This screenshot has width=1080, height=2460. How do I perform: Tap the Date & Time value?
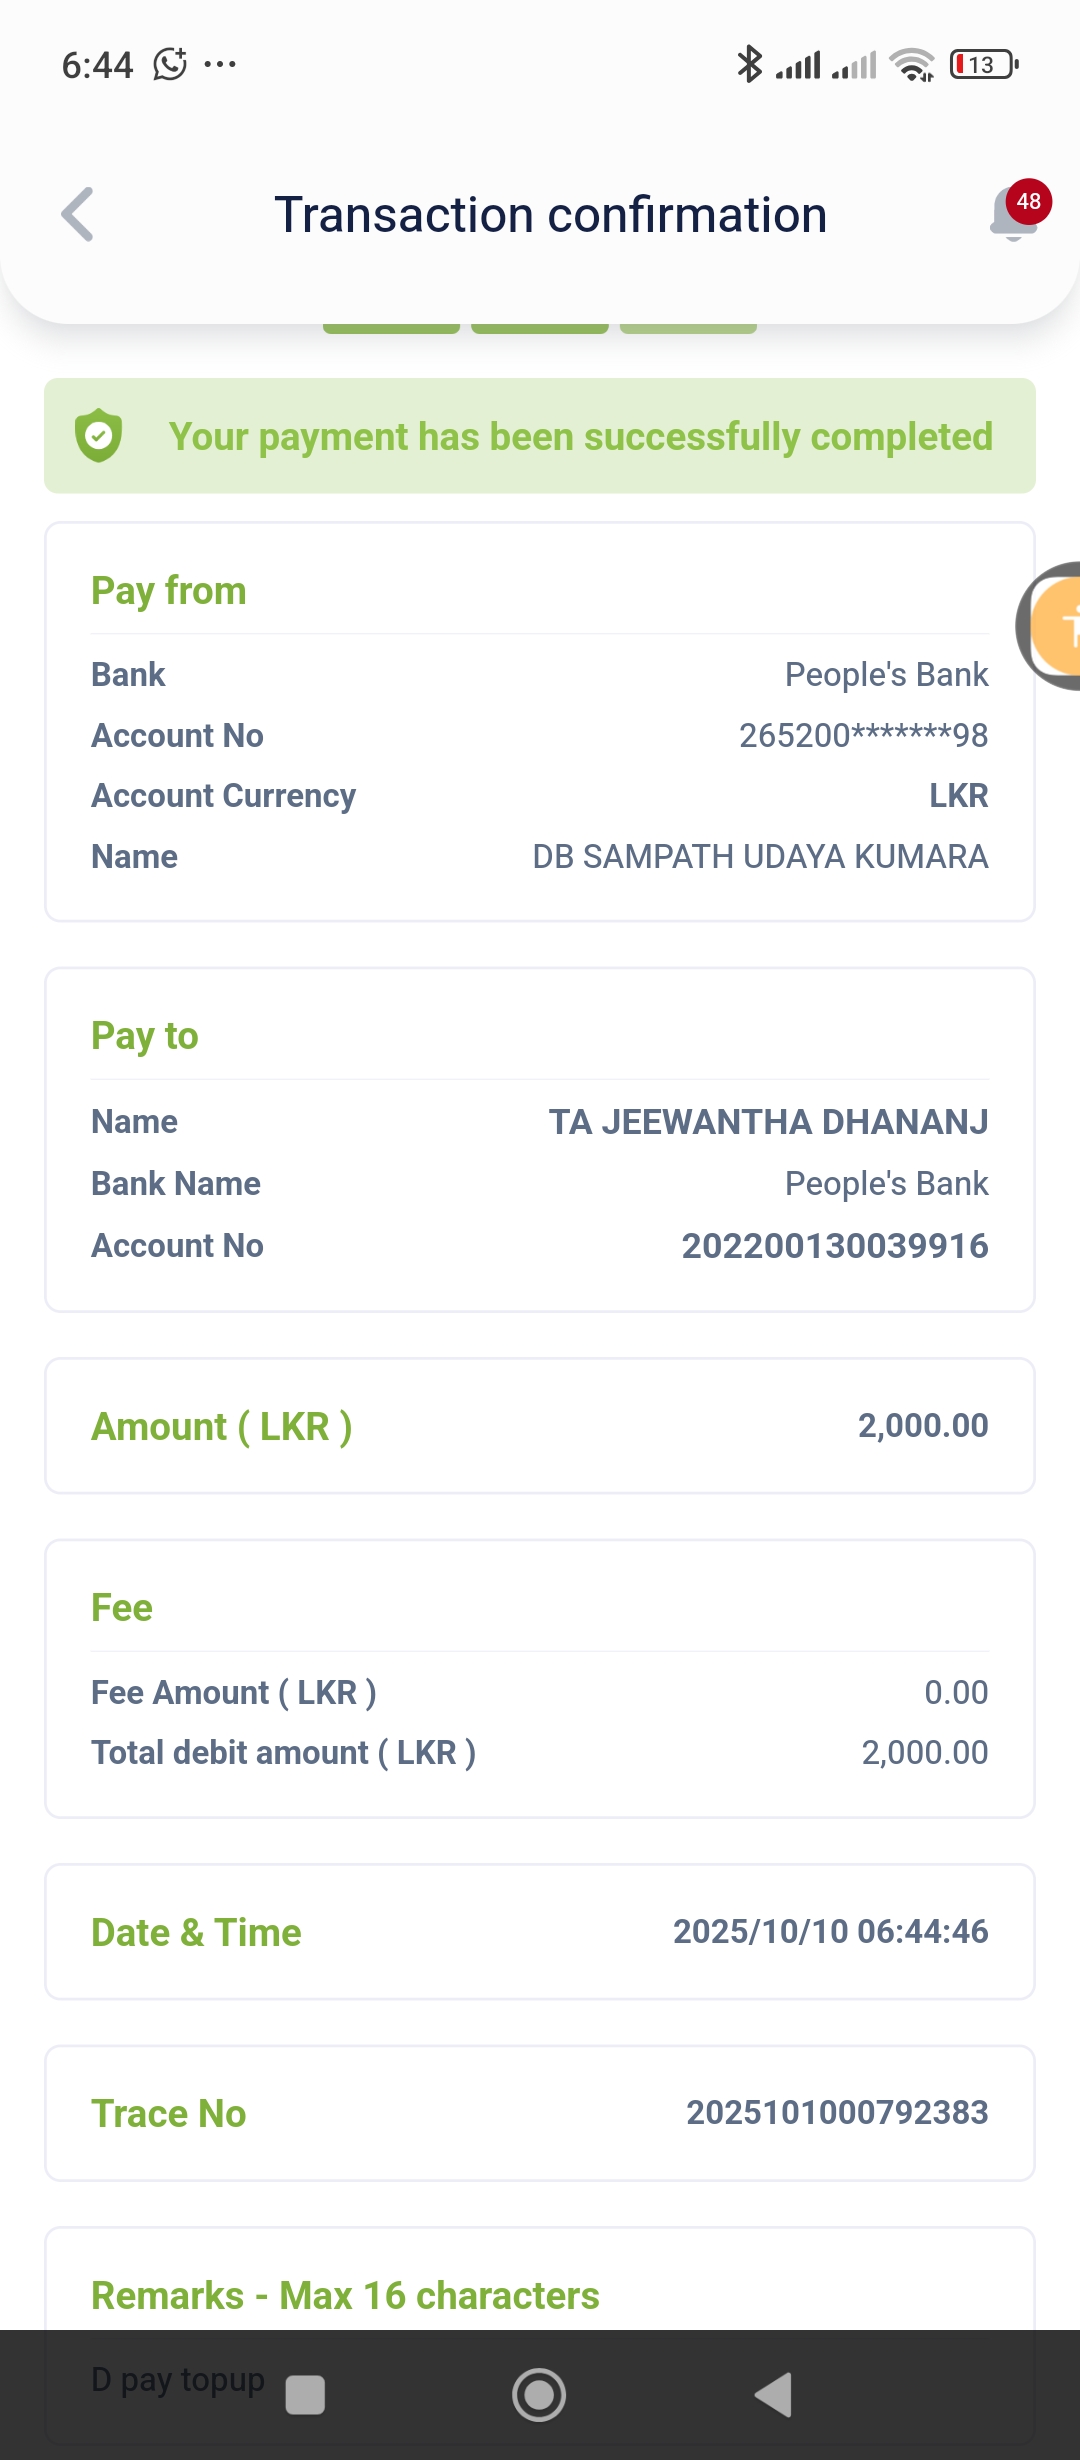(830, 1931)
